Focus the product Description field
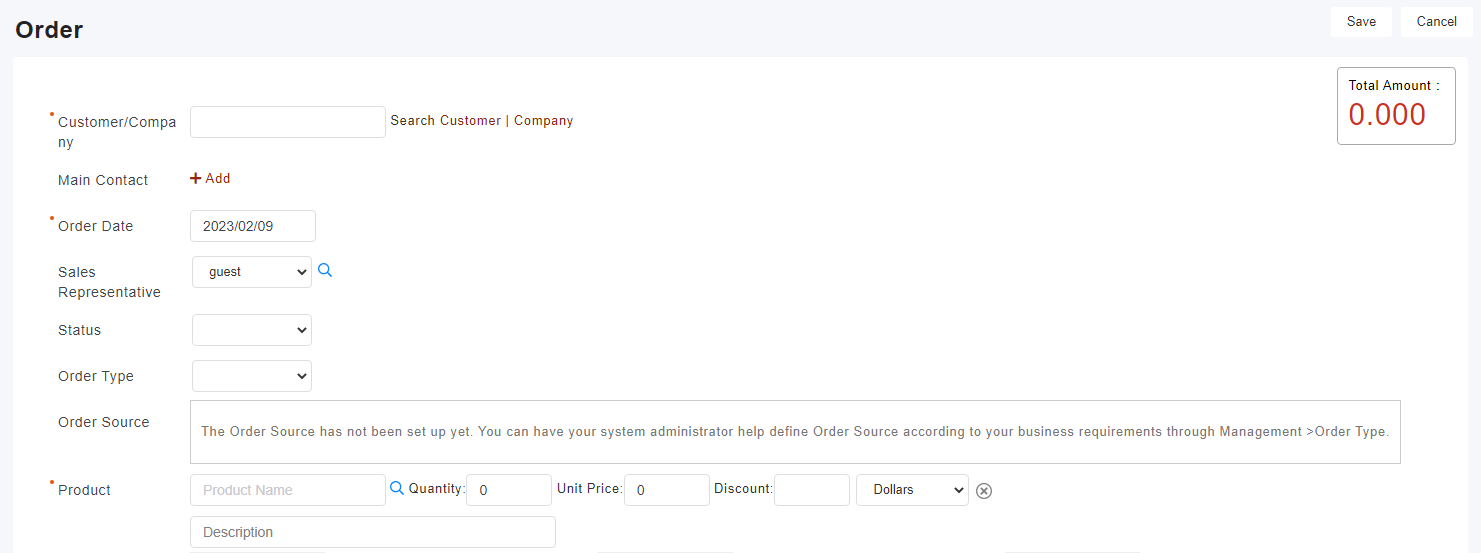This screenshot has height=553, width=1481. (x=373, y=532)
